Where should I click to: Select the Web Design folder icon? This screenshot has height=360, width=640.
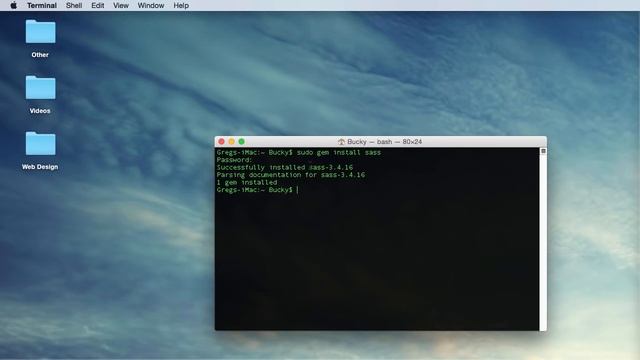pyautogui.click(x=40, y=143)
